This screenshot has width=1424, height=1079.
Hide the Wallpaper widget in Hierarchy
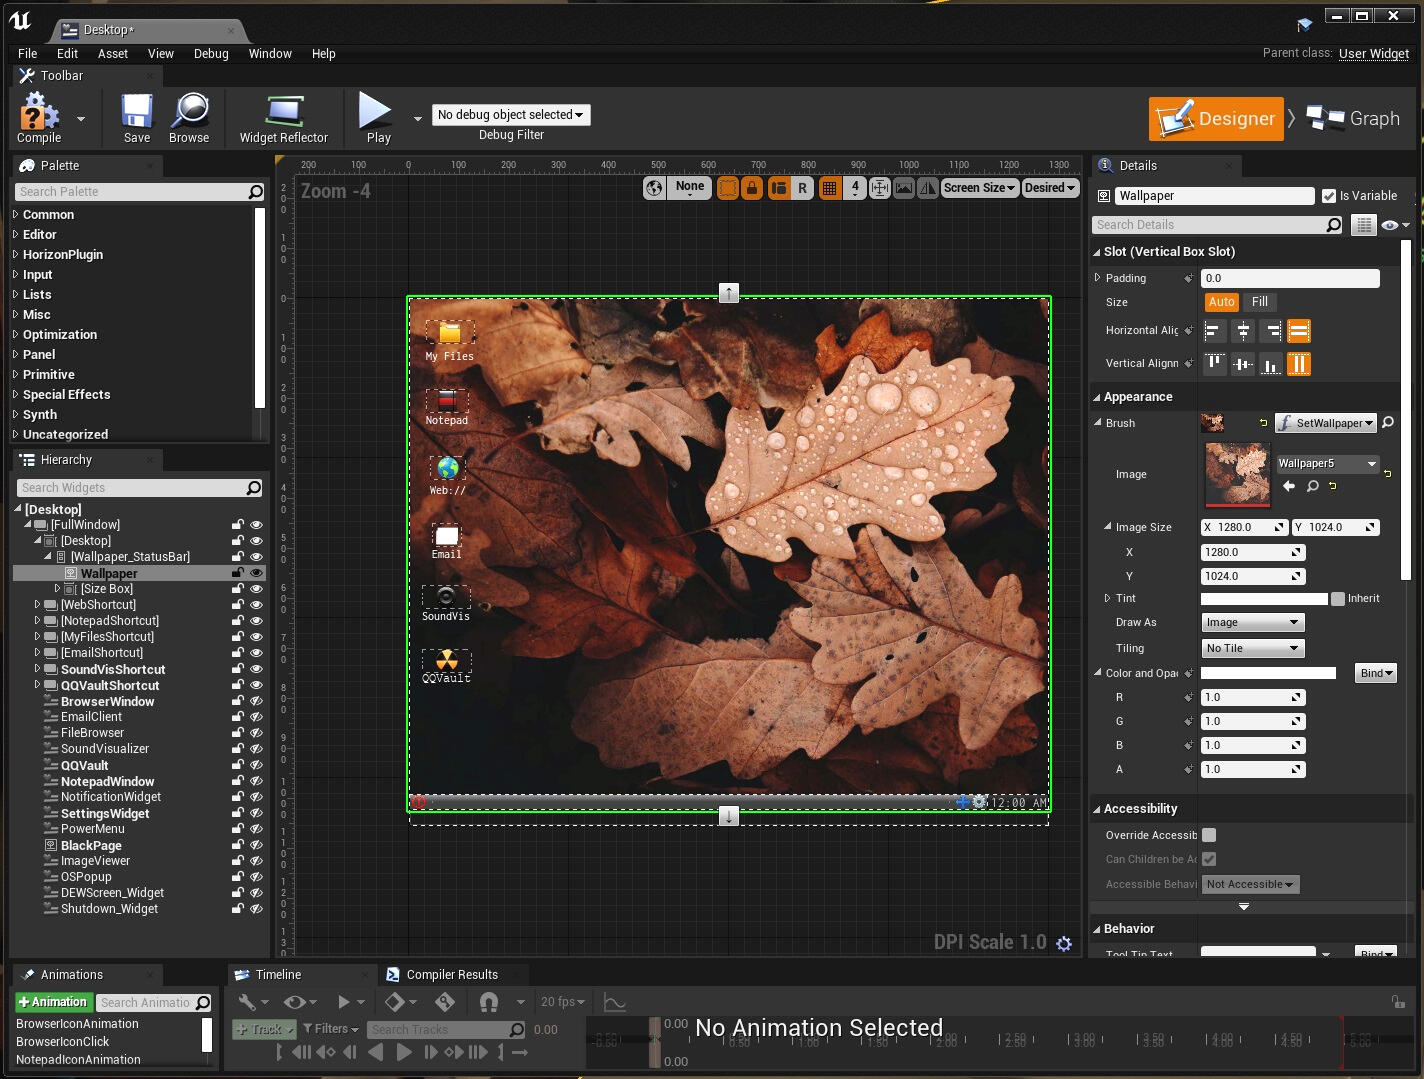pyautogui.click(x=256, y=573)
